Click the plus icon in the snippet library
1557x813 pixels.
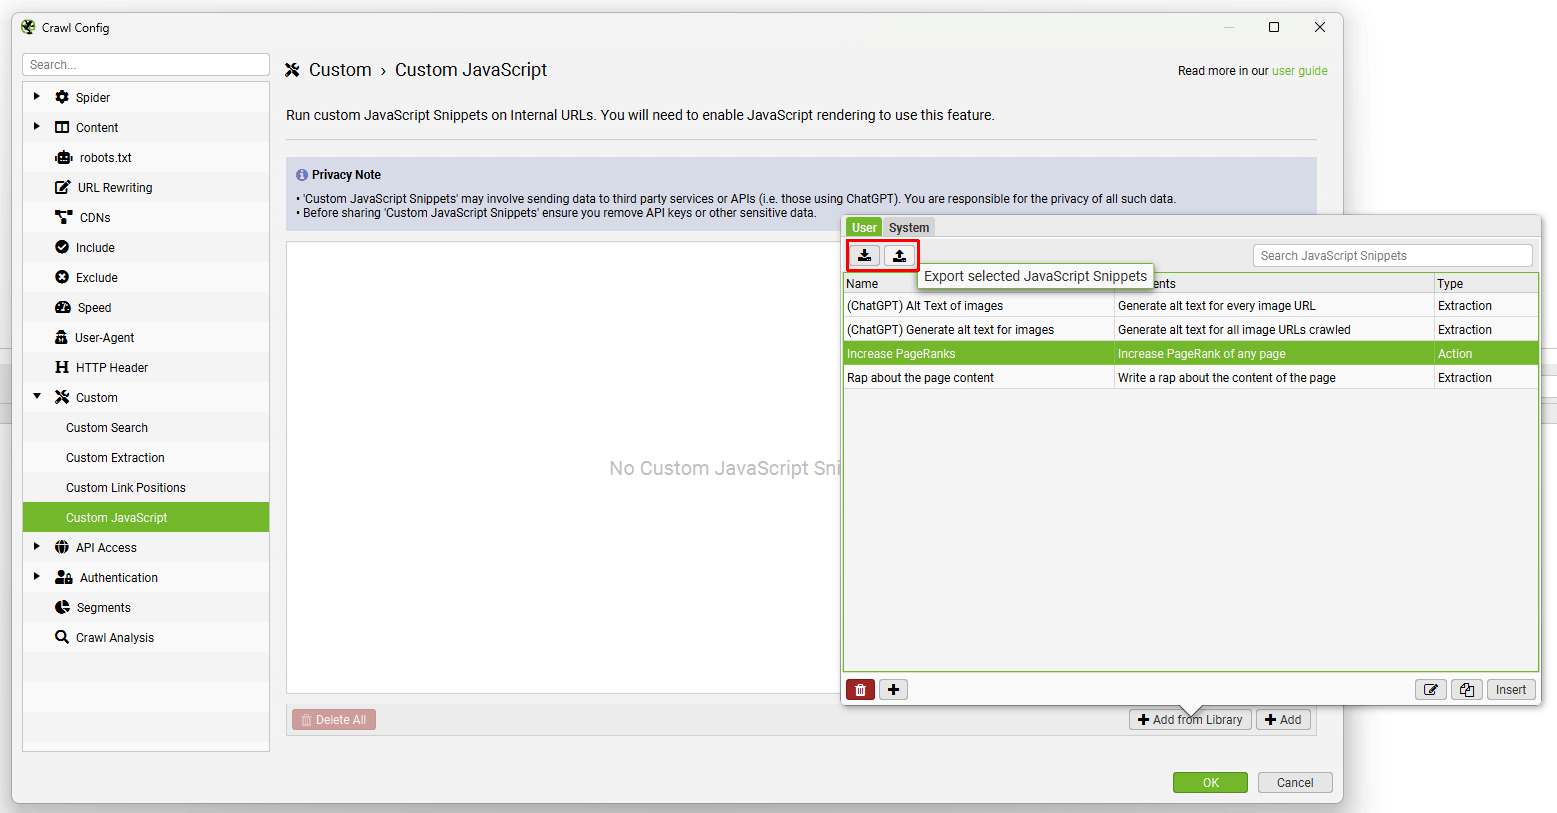click(893, 690)
